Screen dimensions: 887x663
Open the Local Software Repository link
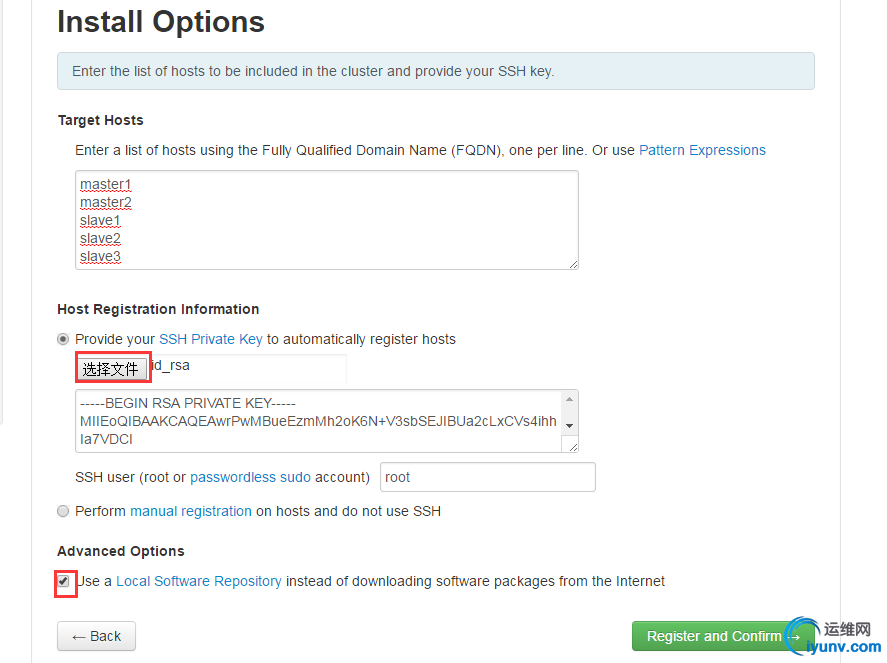point(198,581)
